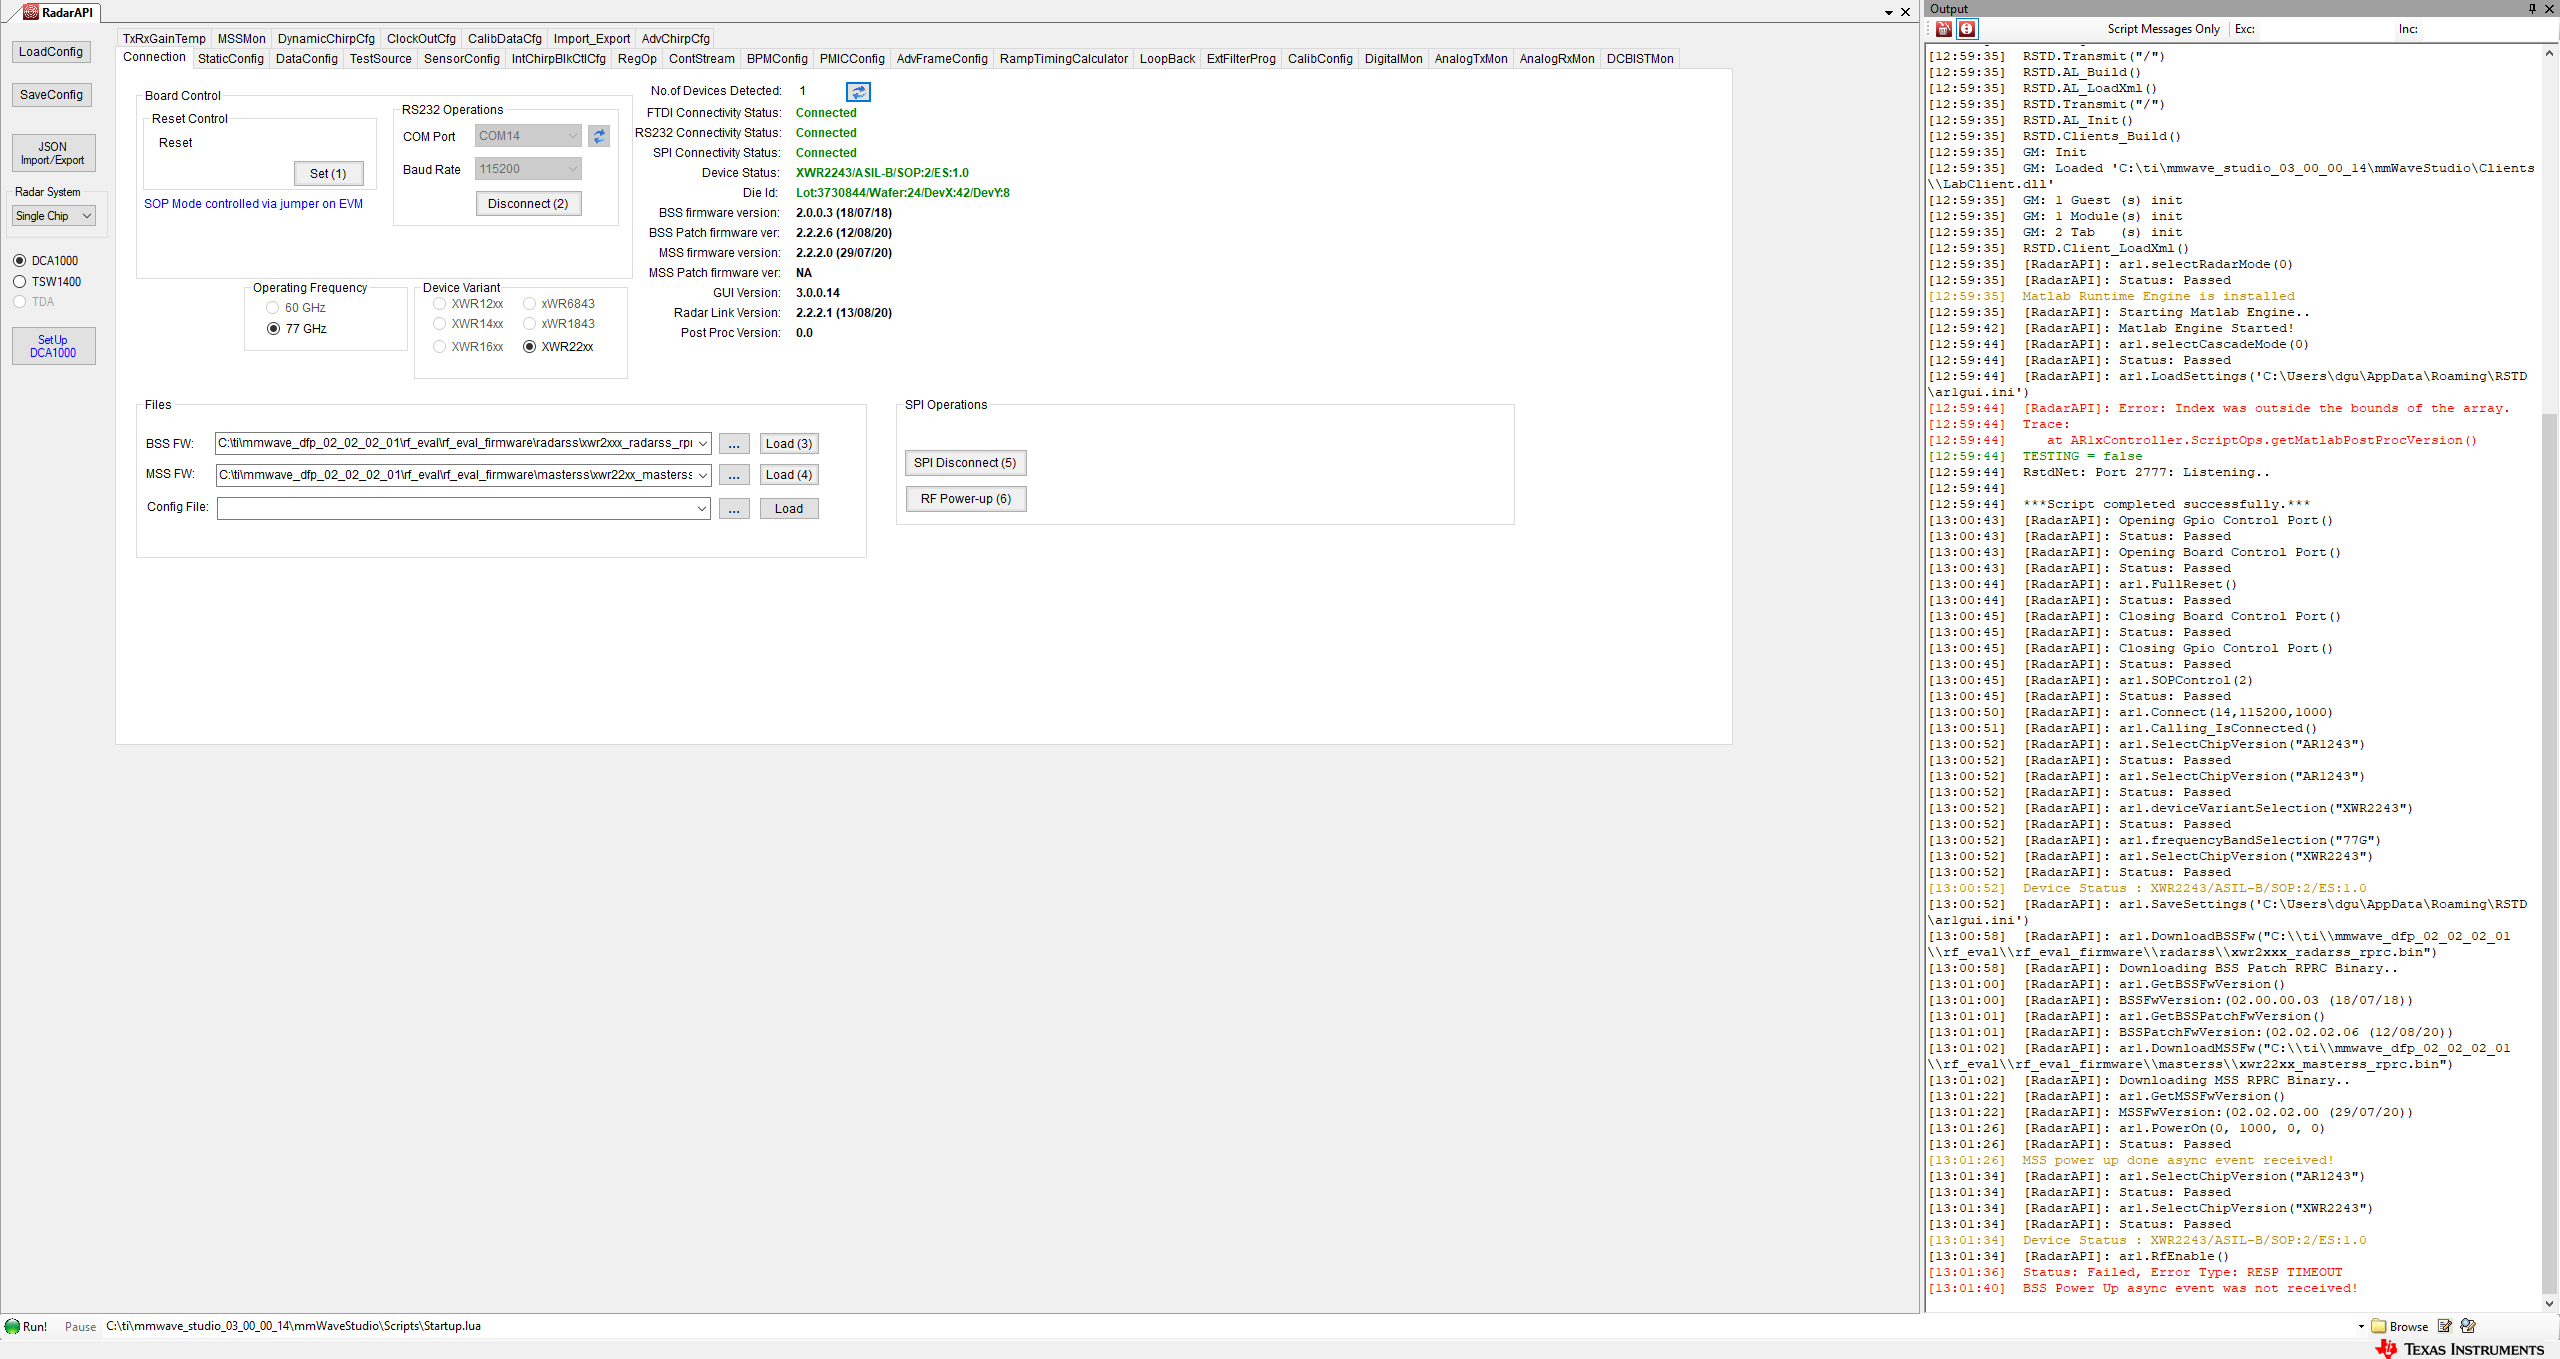This screenshot has height=1359, width=2560.
Task: Switch to the StaticConfig tab
Action: coord(230,59)
